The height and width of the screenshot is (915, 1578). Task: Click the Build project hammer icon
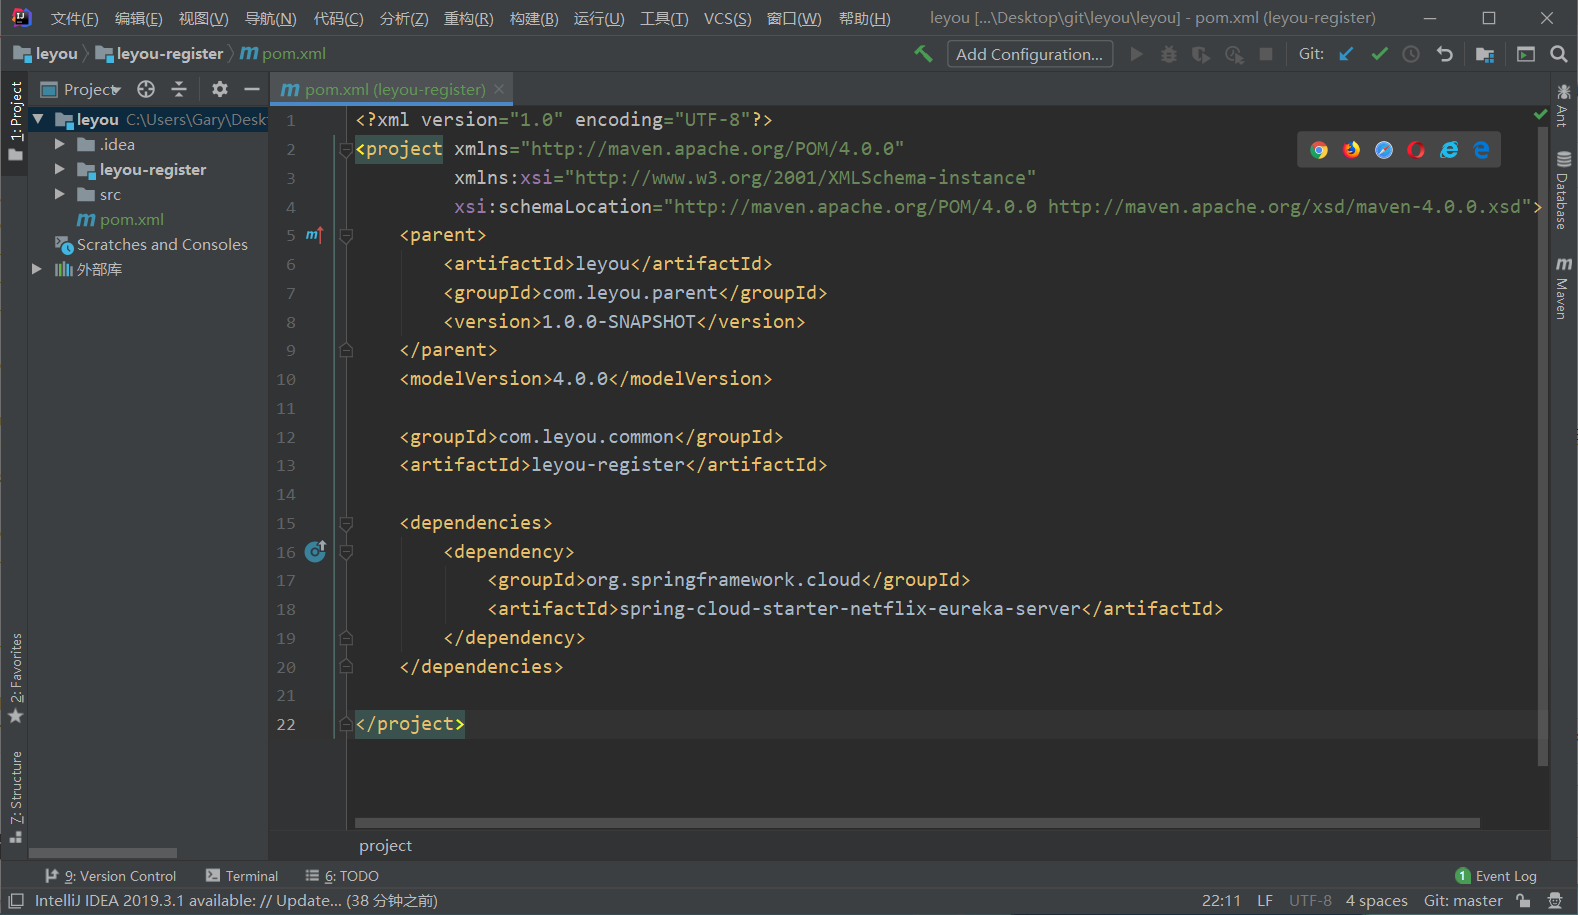(923, 54)
